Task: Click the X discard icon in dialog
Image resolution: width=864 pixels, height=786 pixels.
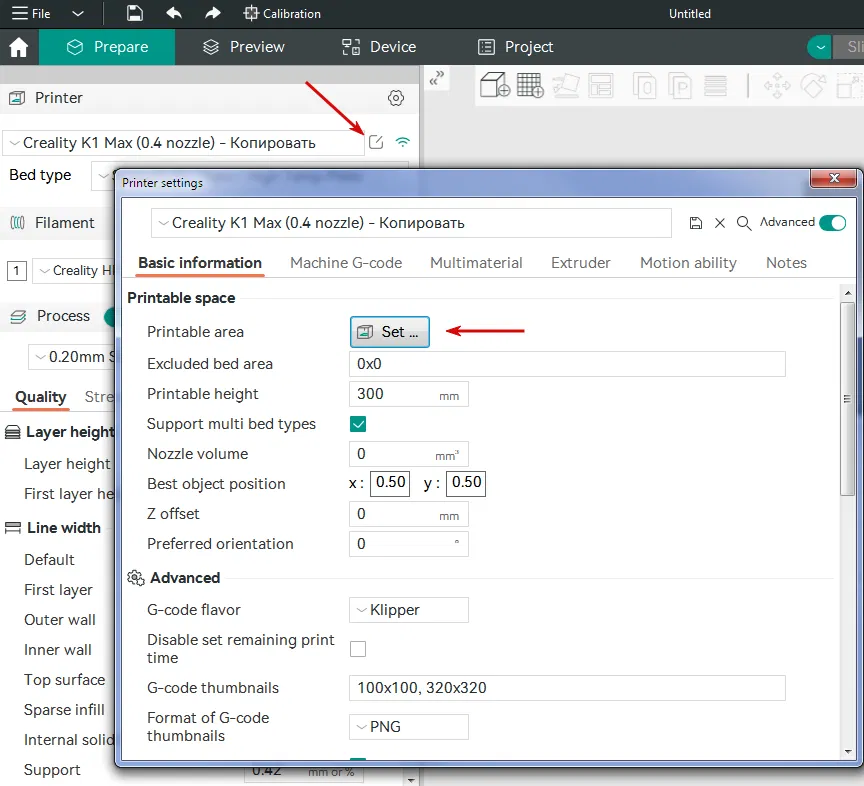Action: pos(720,223)
